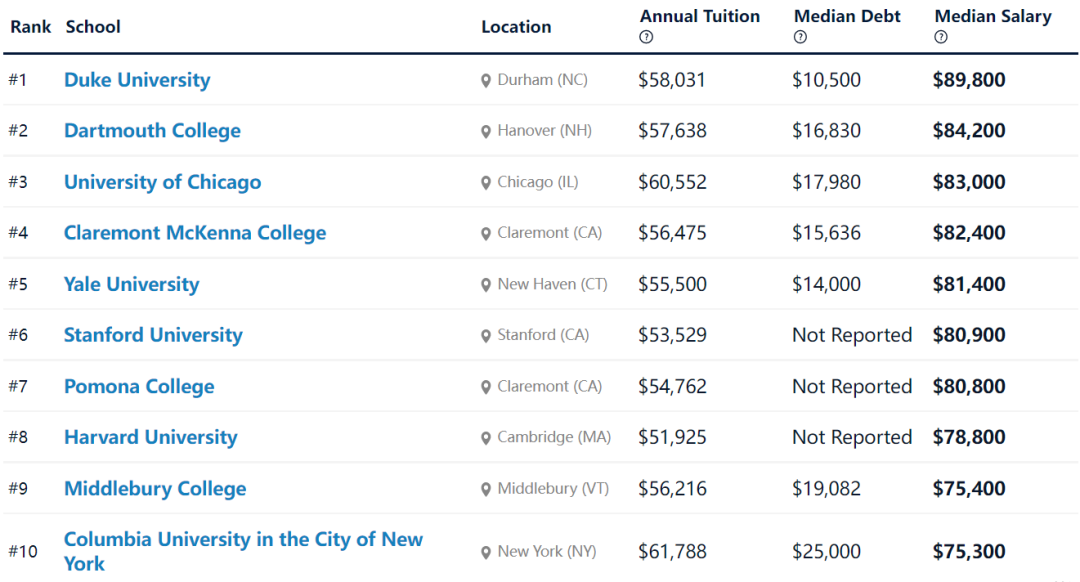Open the Dartmouth College link
1080x582 pixels.
[152, 131]
